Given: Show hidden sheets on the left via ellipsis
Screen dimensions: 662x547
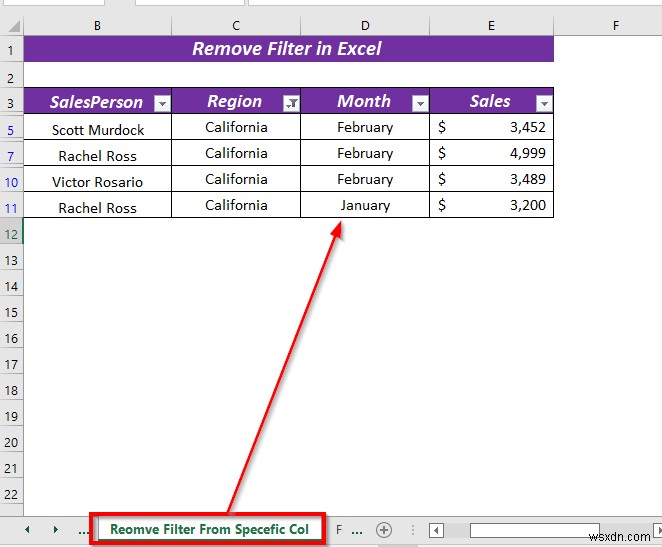Looking at the screenshot, I should (x=83, y=531).
